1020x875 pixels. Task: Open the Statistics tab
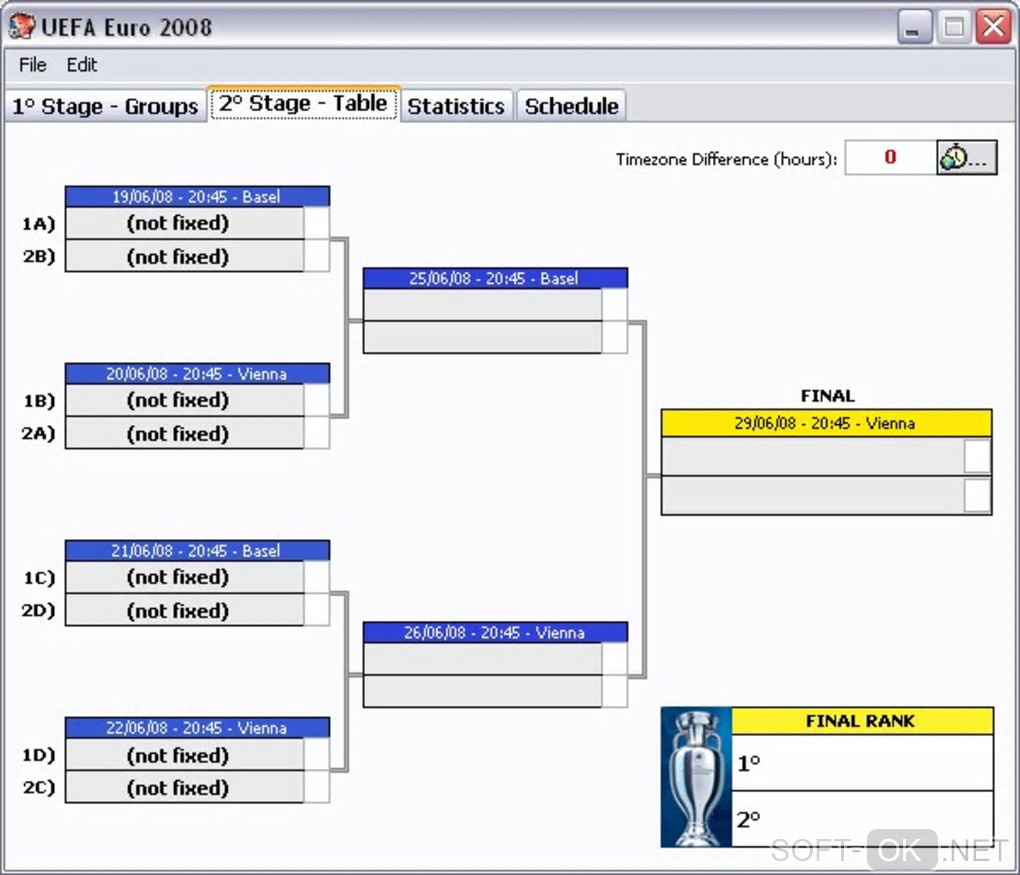coord(456,105)
